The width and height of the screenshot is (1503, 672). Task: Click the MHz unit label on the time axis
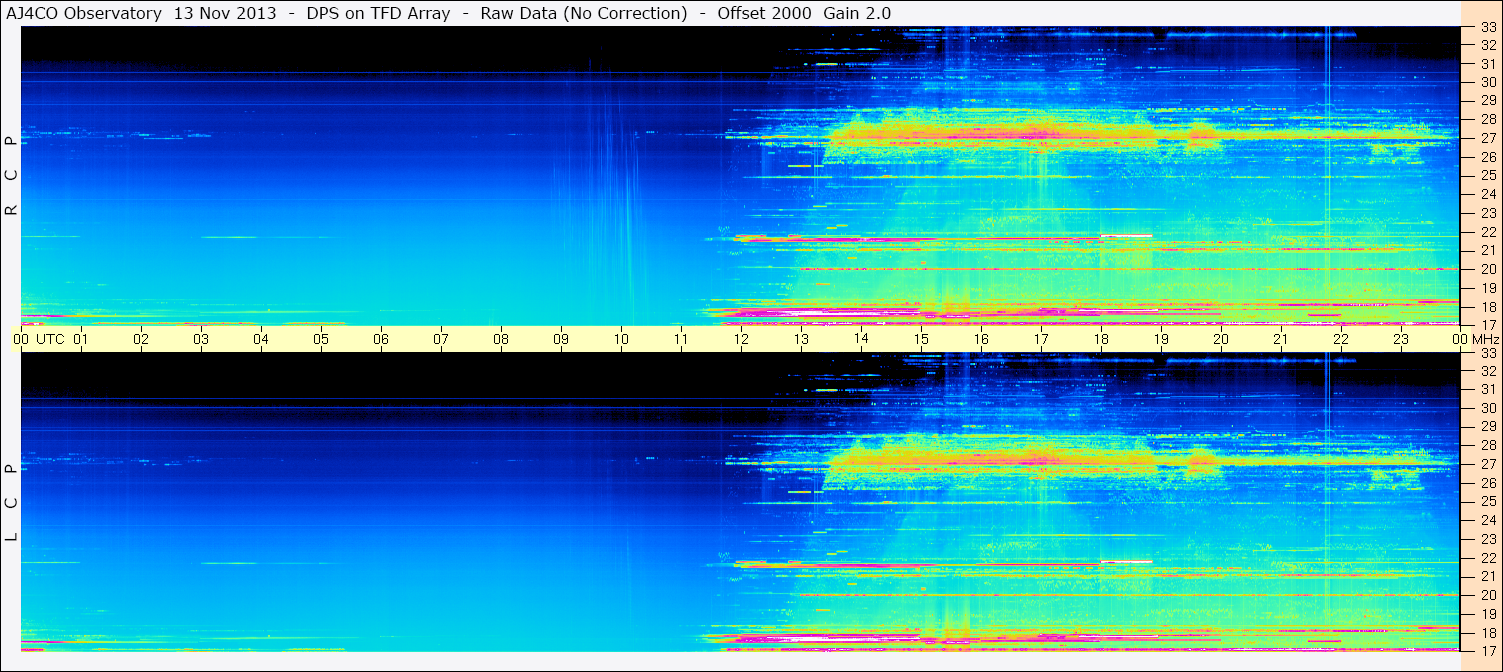pos(1484,339)
